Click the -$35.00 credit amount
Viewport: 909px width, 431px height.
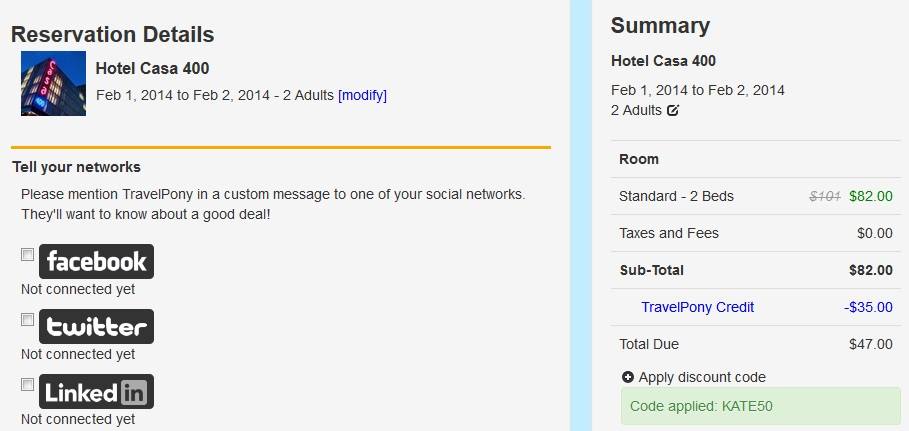[868, 307]
